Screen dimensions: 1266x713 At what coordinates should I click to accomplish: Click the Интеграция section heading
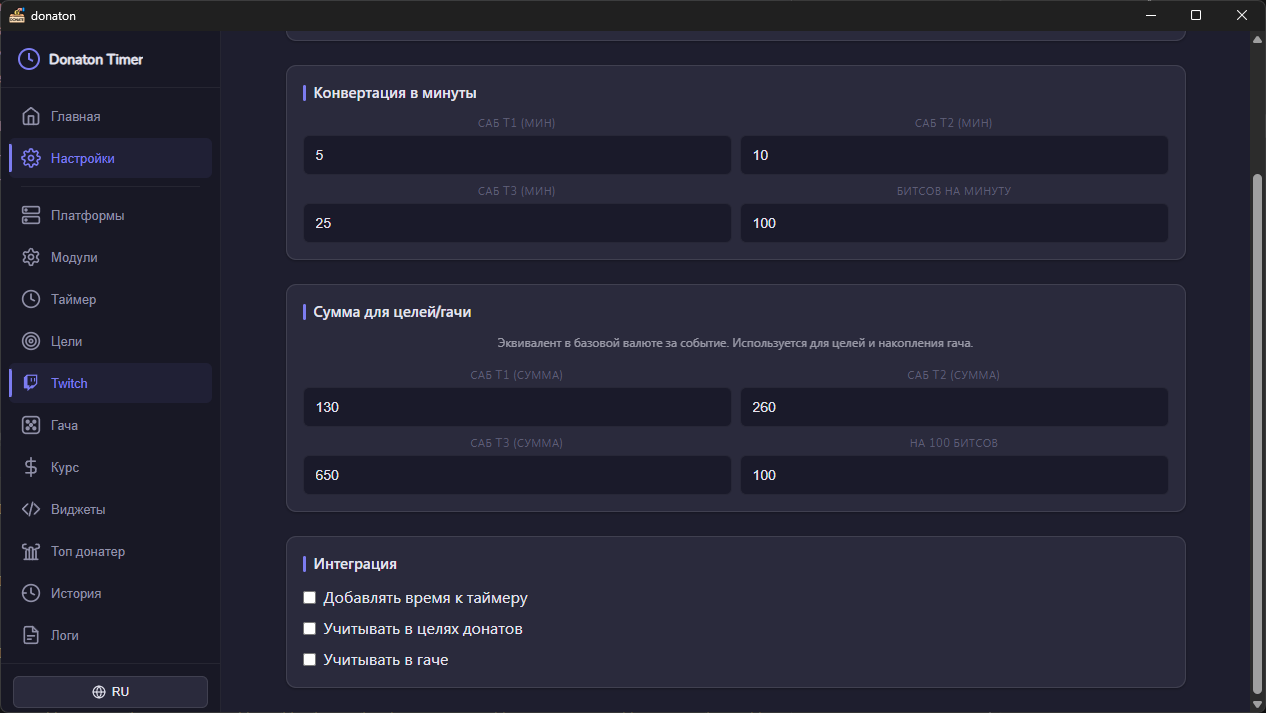(355, 564)
